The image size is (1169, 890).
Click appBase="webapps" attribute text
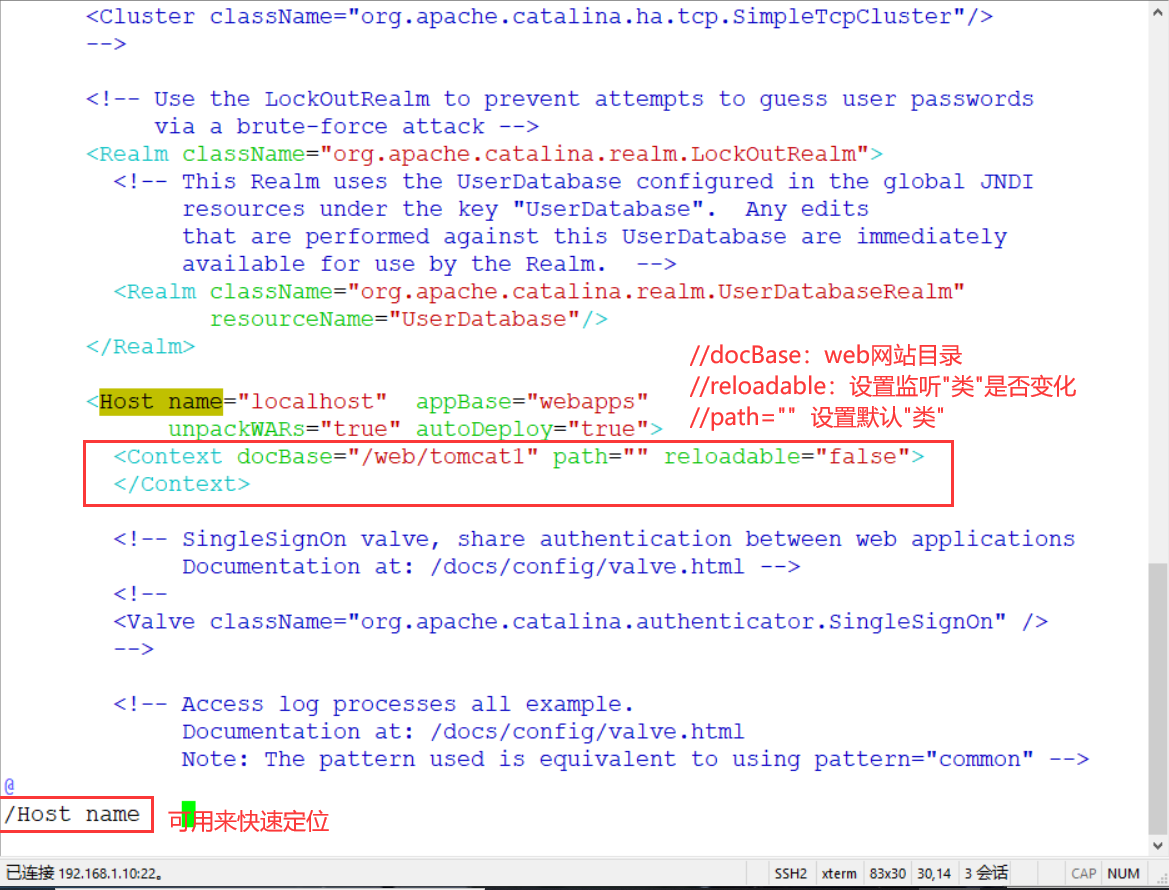(532, 402)
